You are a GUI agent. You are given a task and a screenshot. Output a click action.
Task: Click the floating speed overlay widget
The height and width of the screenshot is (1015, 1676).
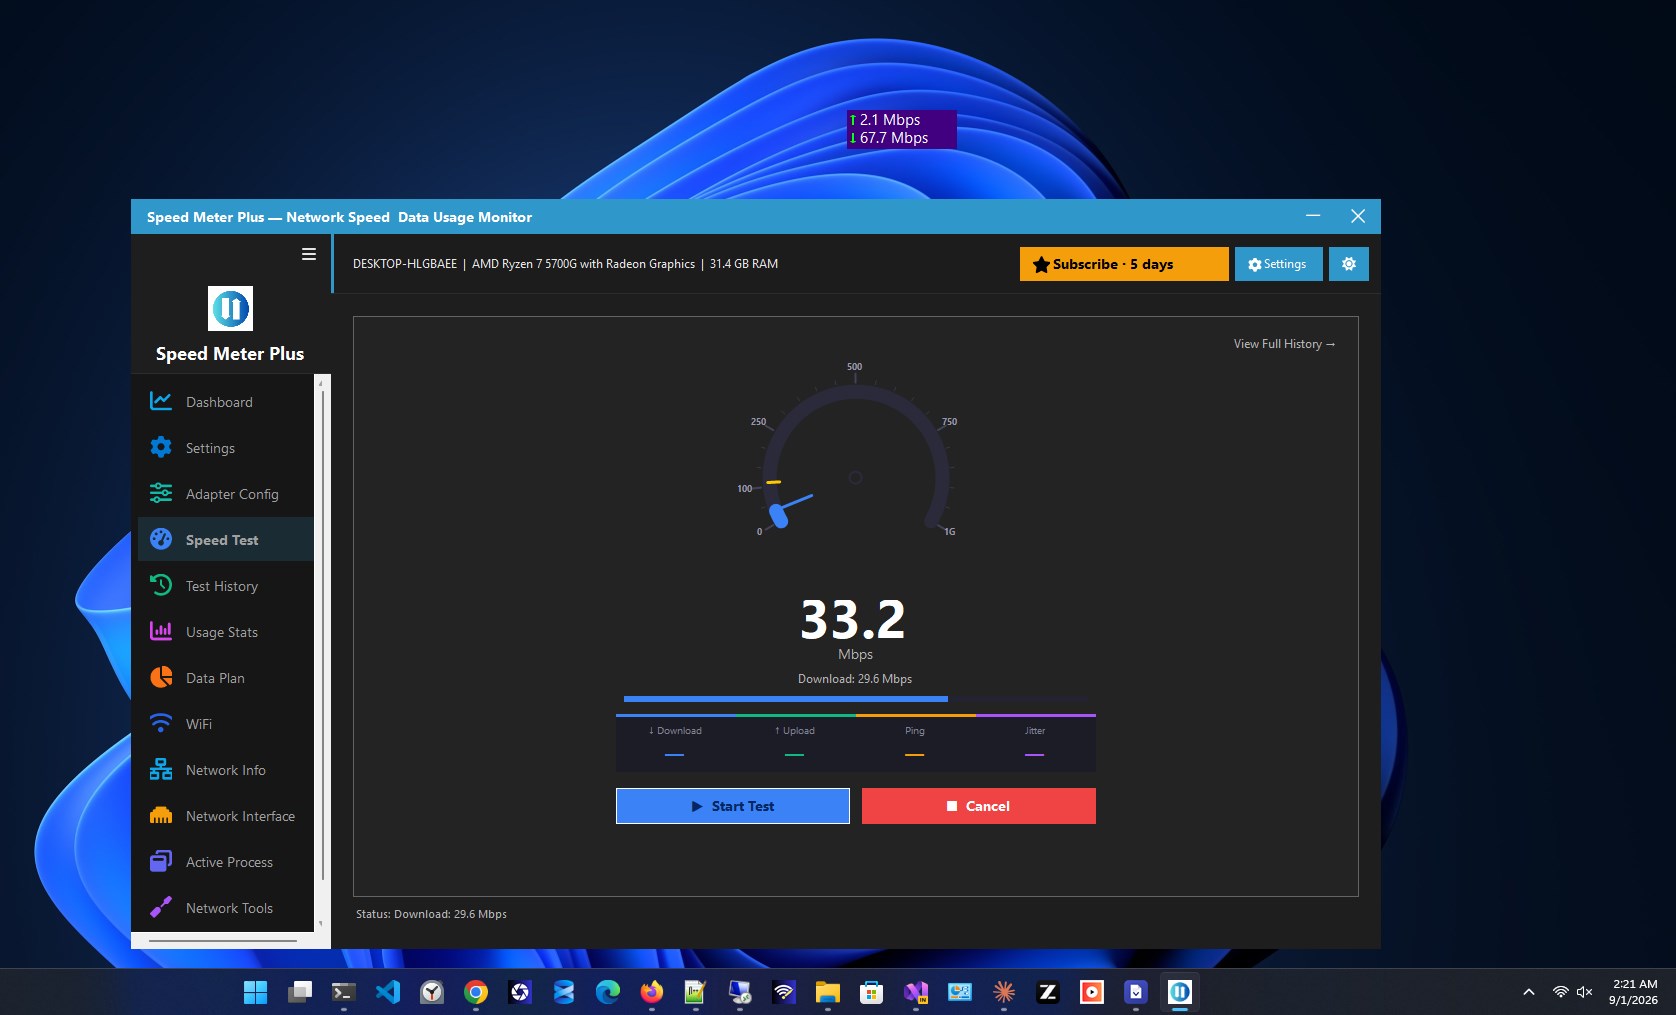[901, 129]
